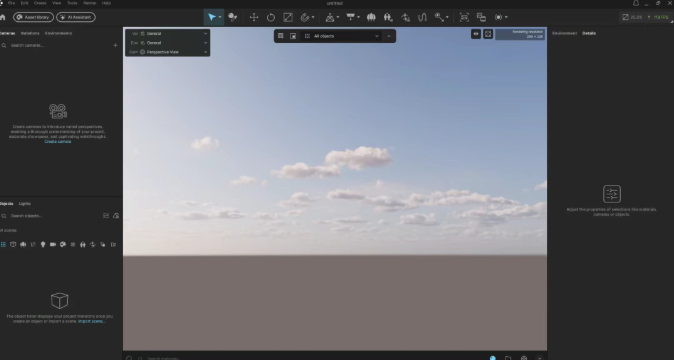Viewport: 674px width, 360px height.
Task: Select the people crowd tool
Action: tap(388, 17)
